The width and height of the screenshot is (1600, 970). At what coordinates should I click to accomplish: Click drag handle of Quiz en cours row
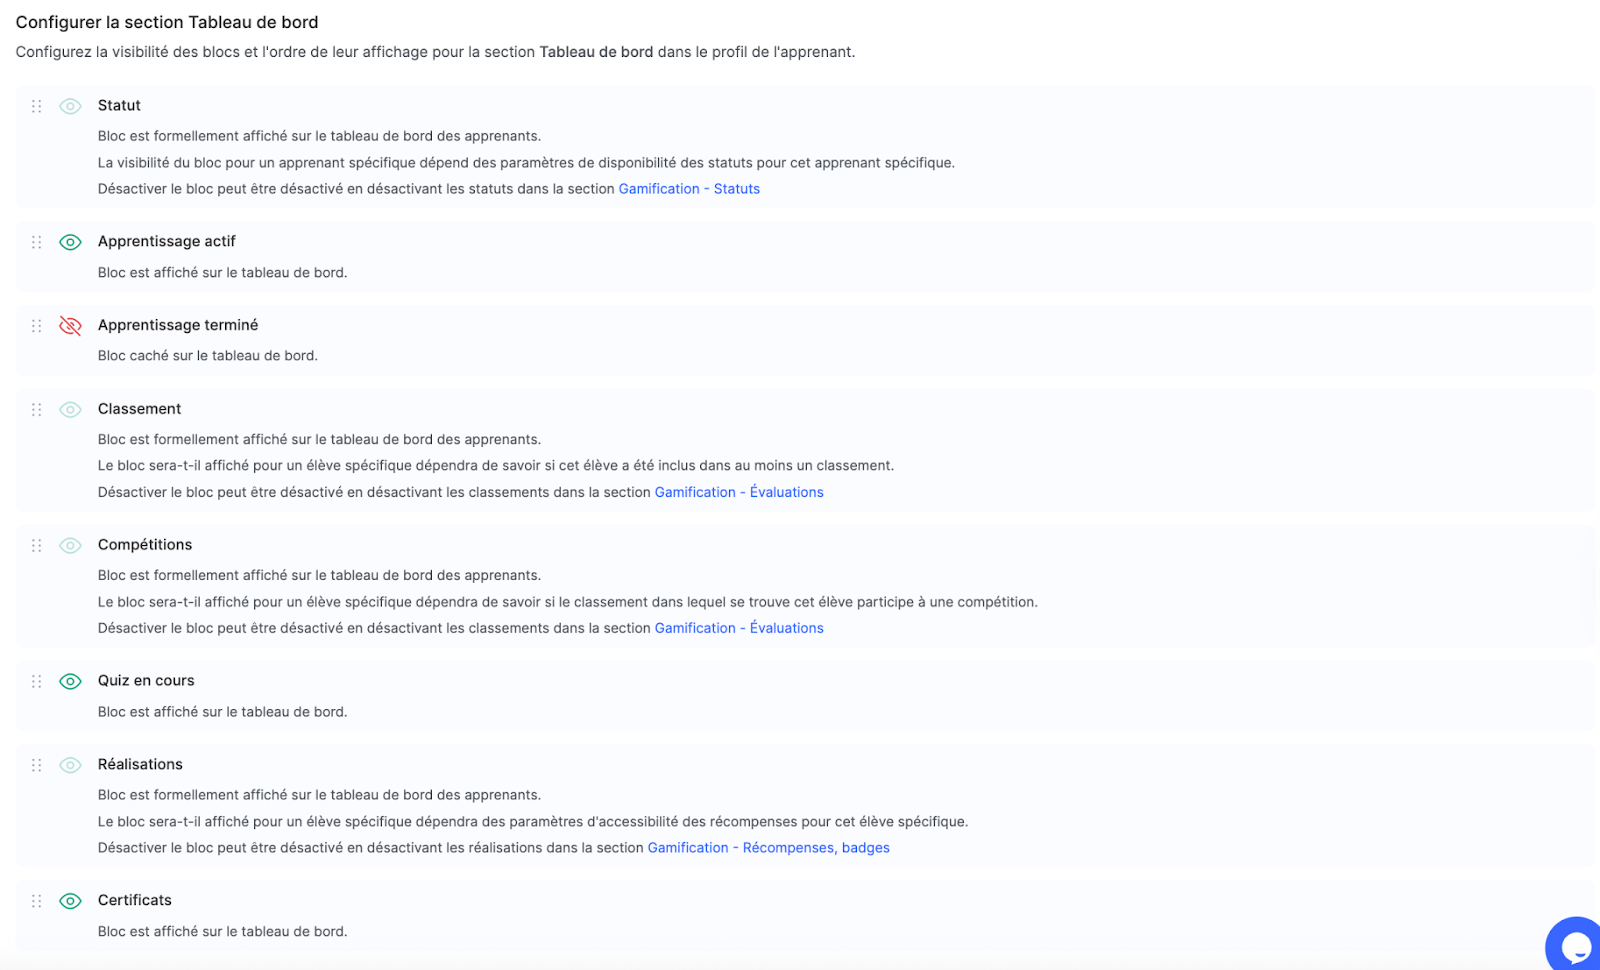coord(37,681)
